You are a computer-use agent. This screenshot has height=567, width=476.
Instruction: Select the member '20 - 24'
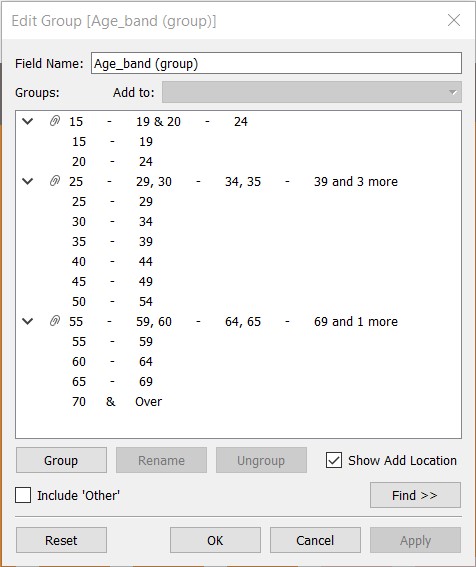coord(112,161)
